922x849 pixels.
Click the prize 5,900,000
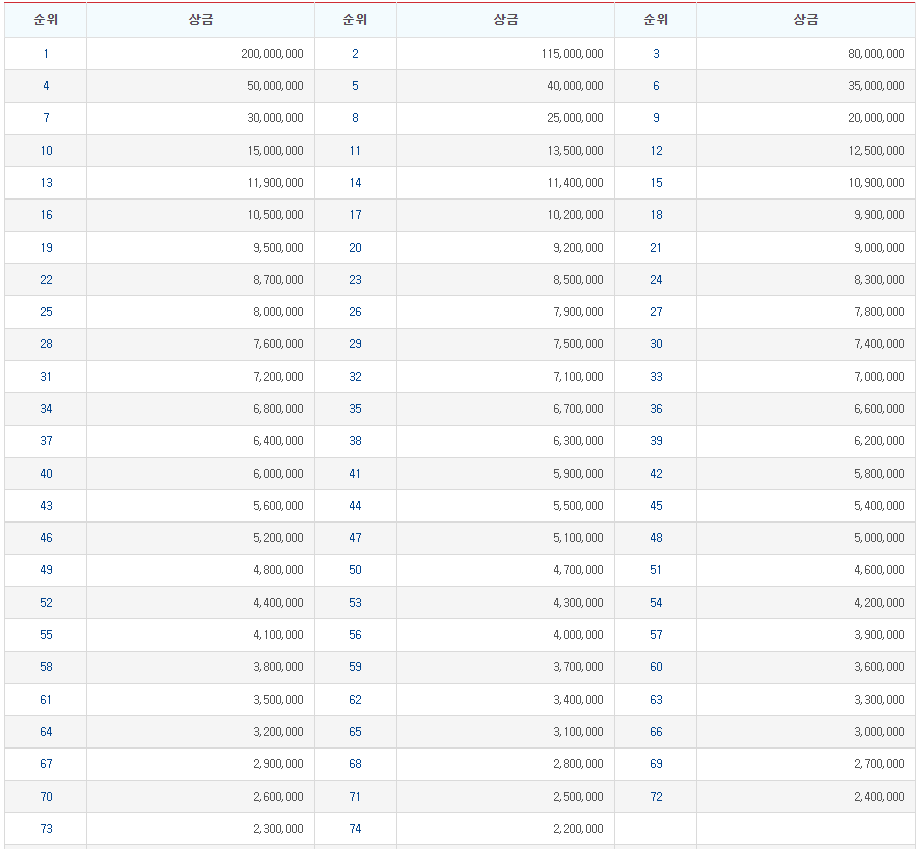point(578,473)
